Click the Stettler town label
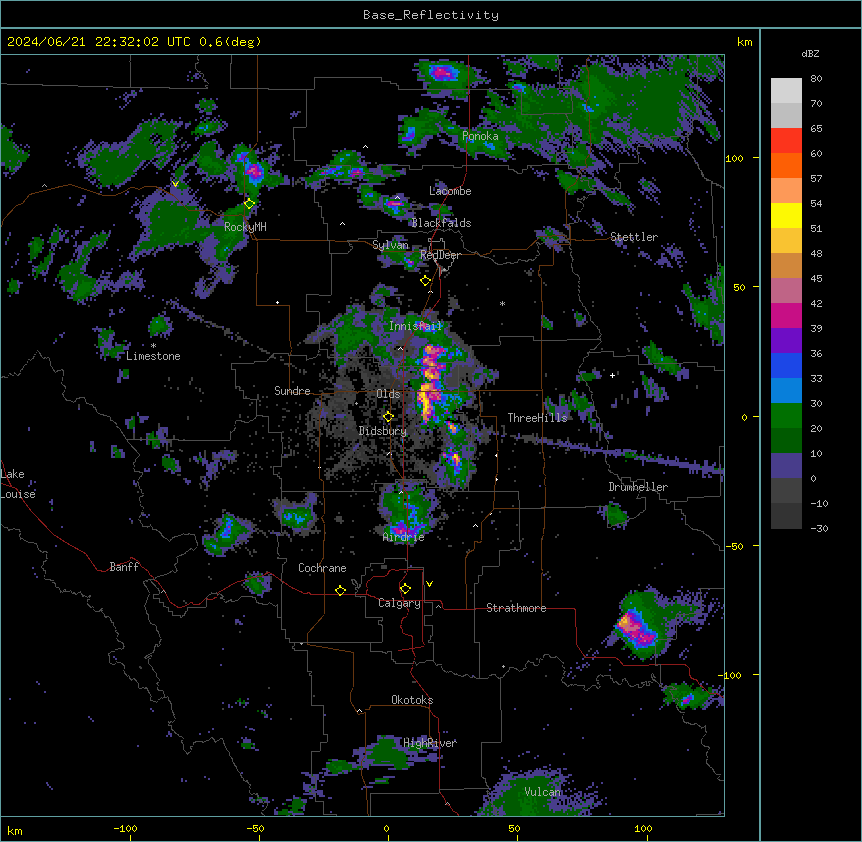This screenshot has width=862, height=842. coord(634,237)
